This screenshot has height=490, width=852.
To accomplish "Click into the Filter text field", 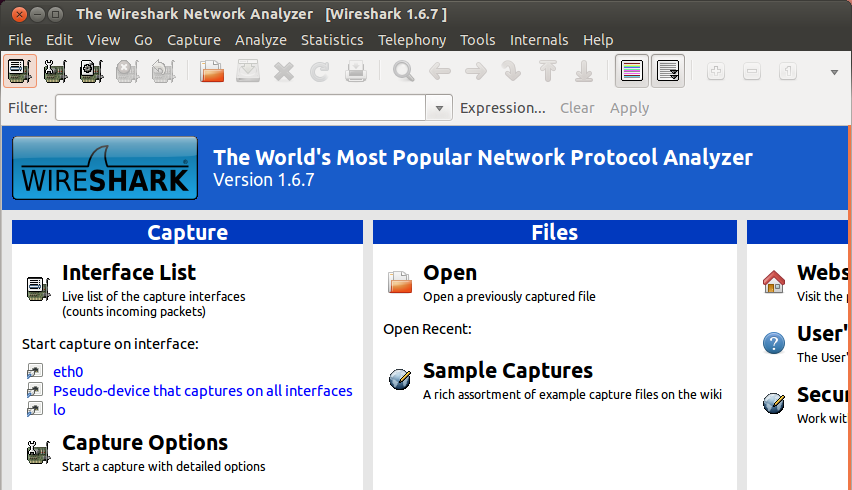I will tap(240, 108).
